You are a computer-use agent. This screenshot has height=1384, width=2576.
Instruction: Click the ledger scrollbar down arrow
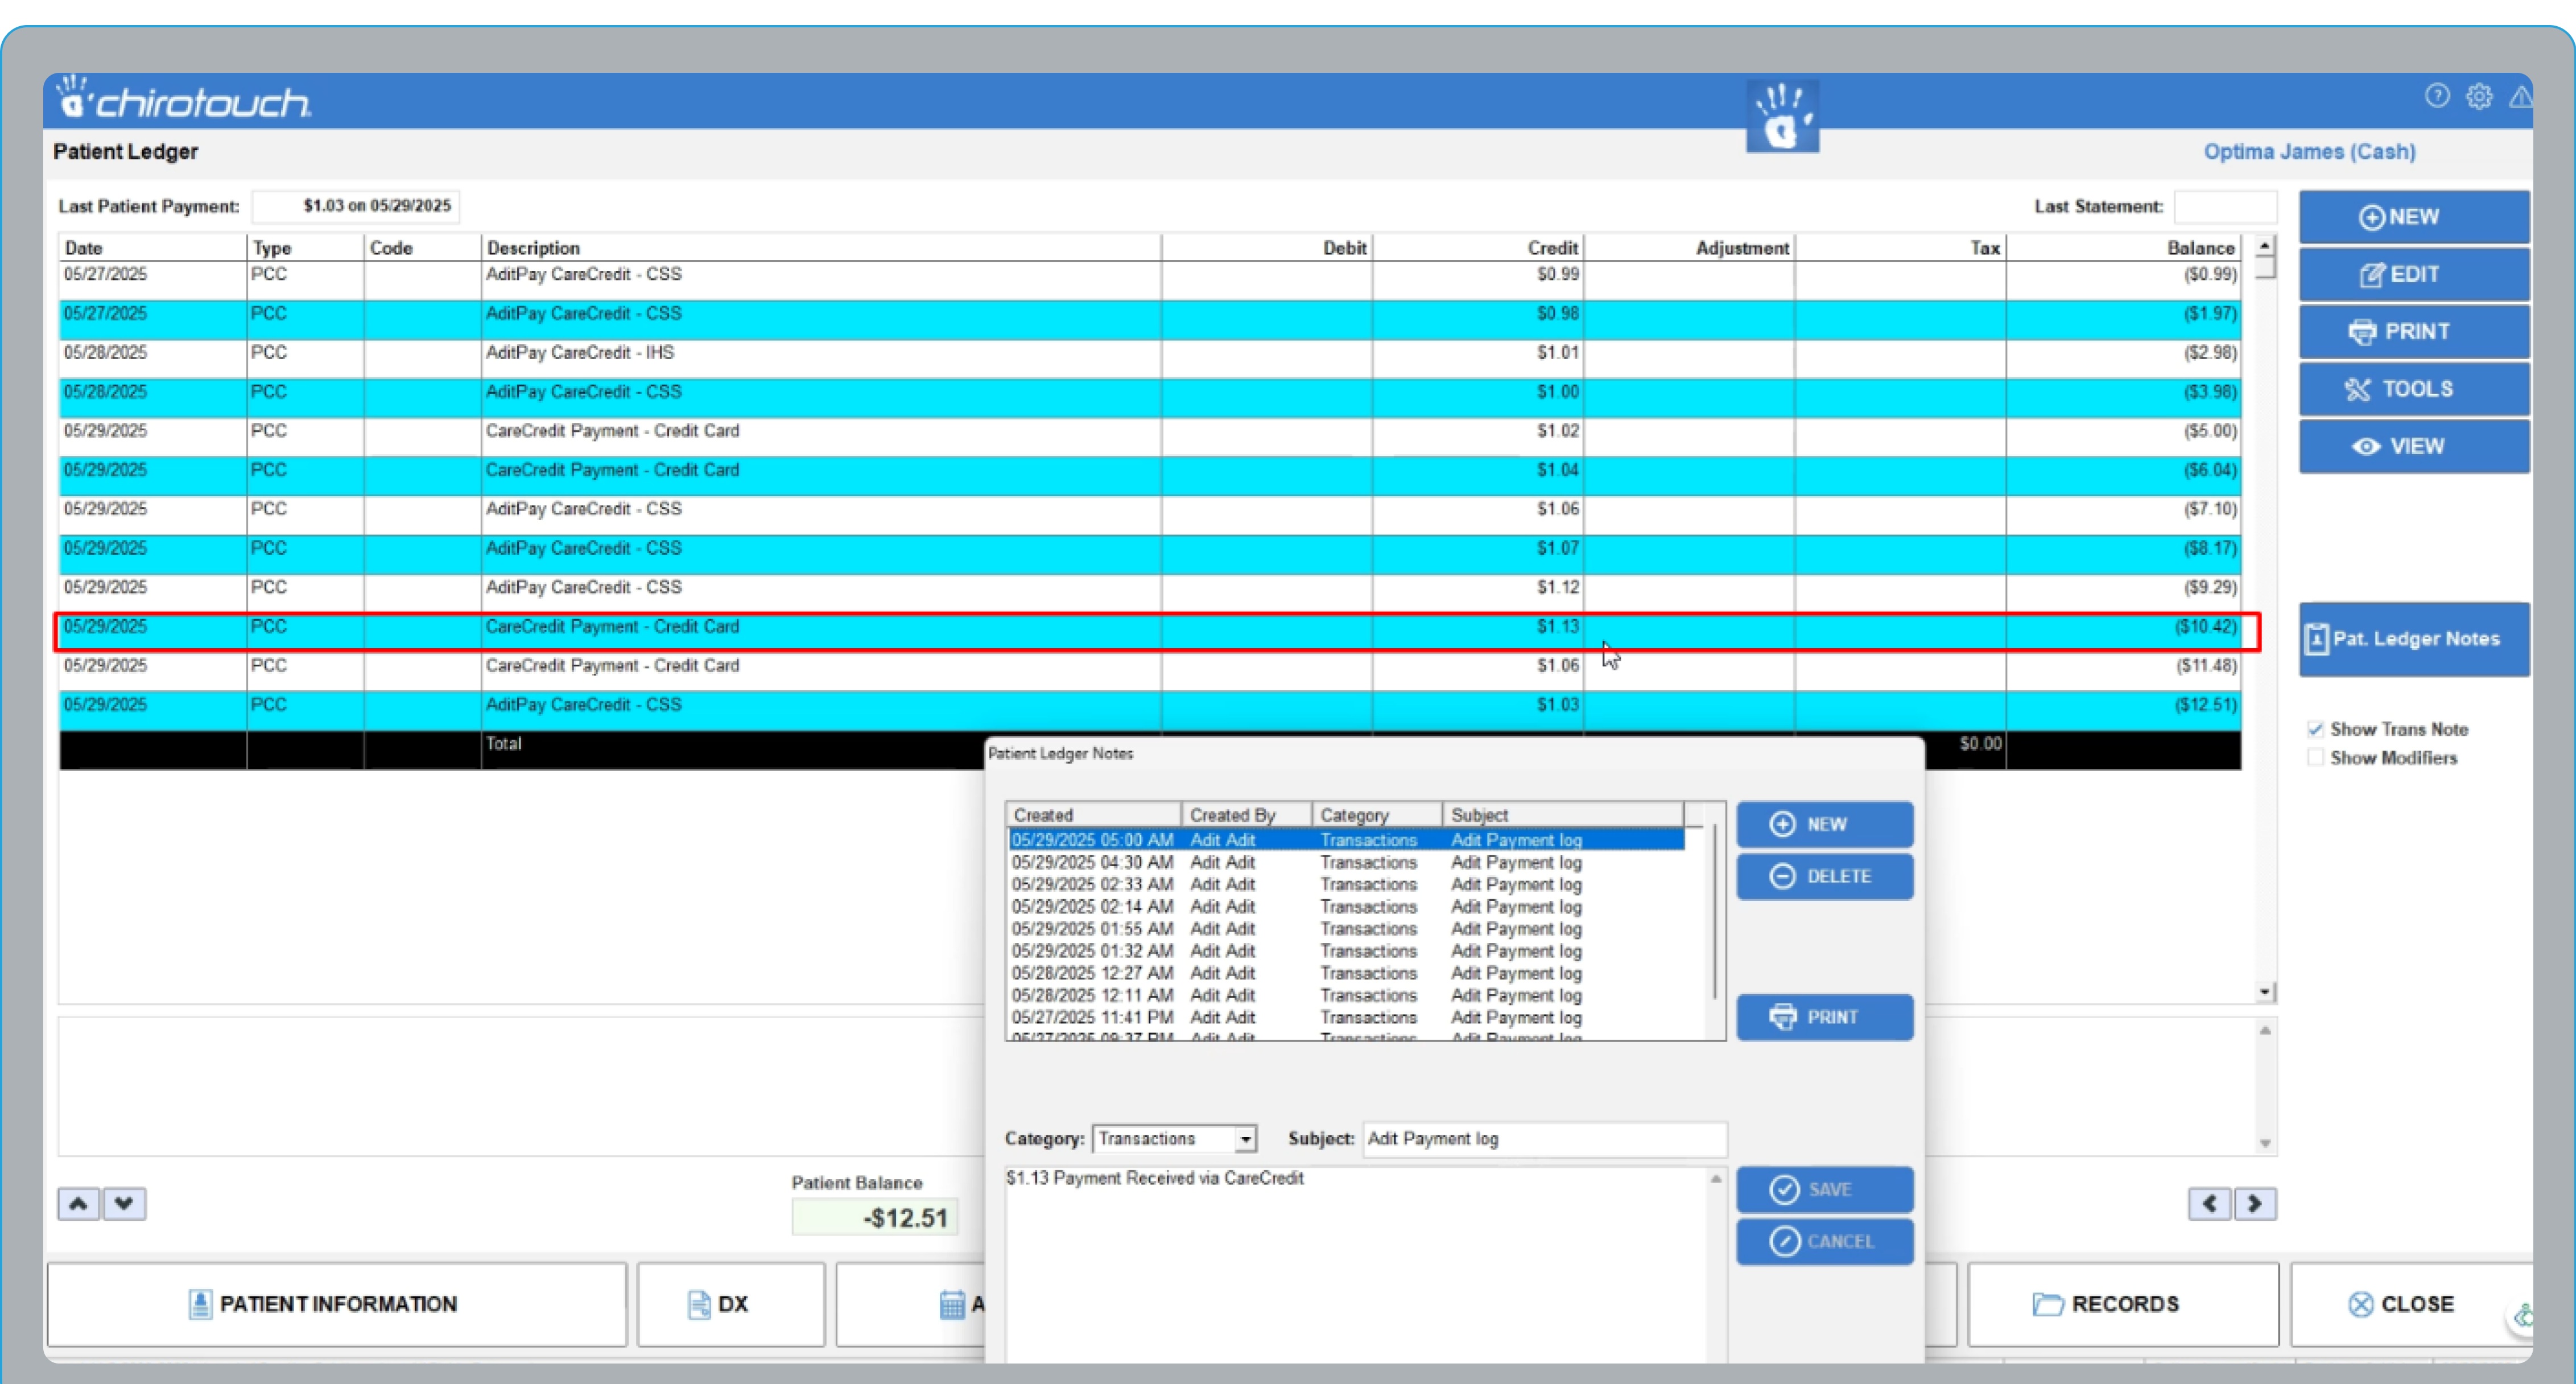(x=2265, y=992)
